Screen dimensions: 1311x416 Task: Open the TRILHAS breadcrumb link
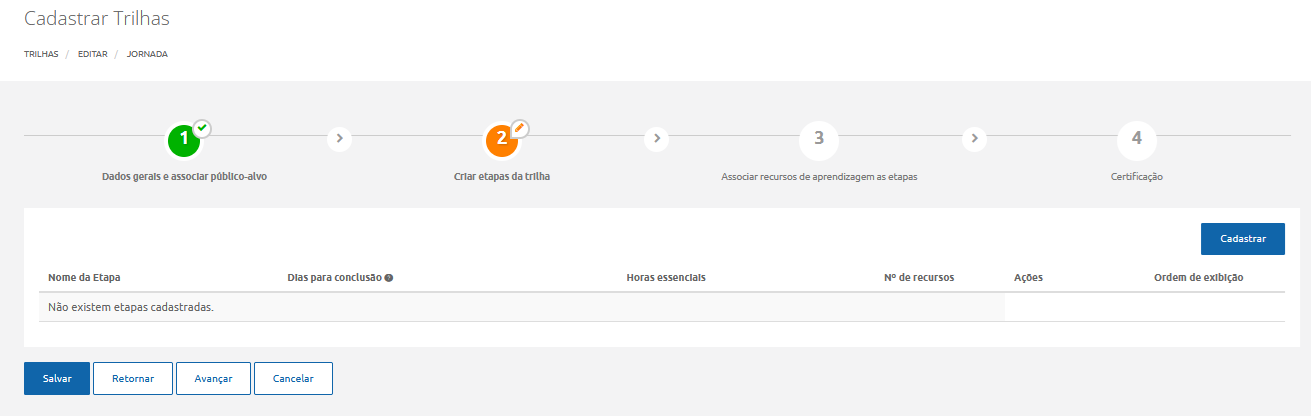coord(41,54)
